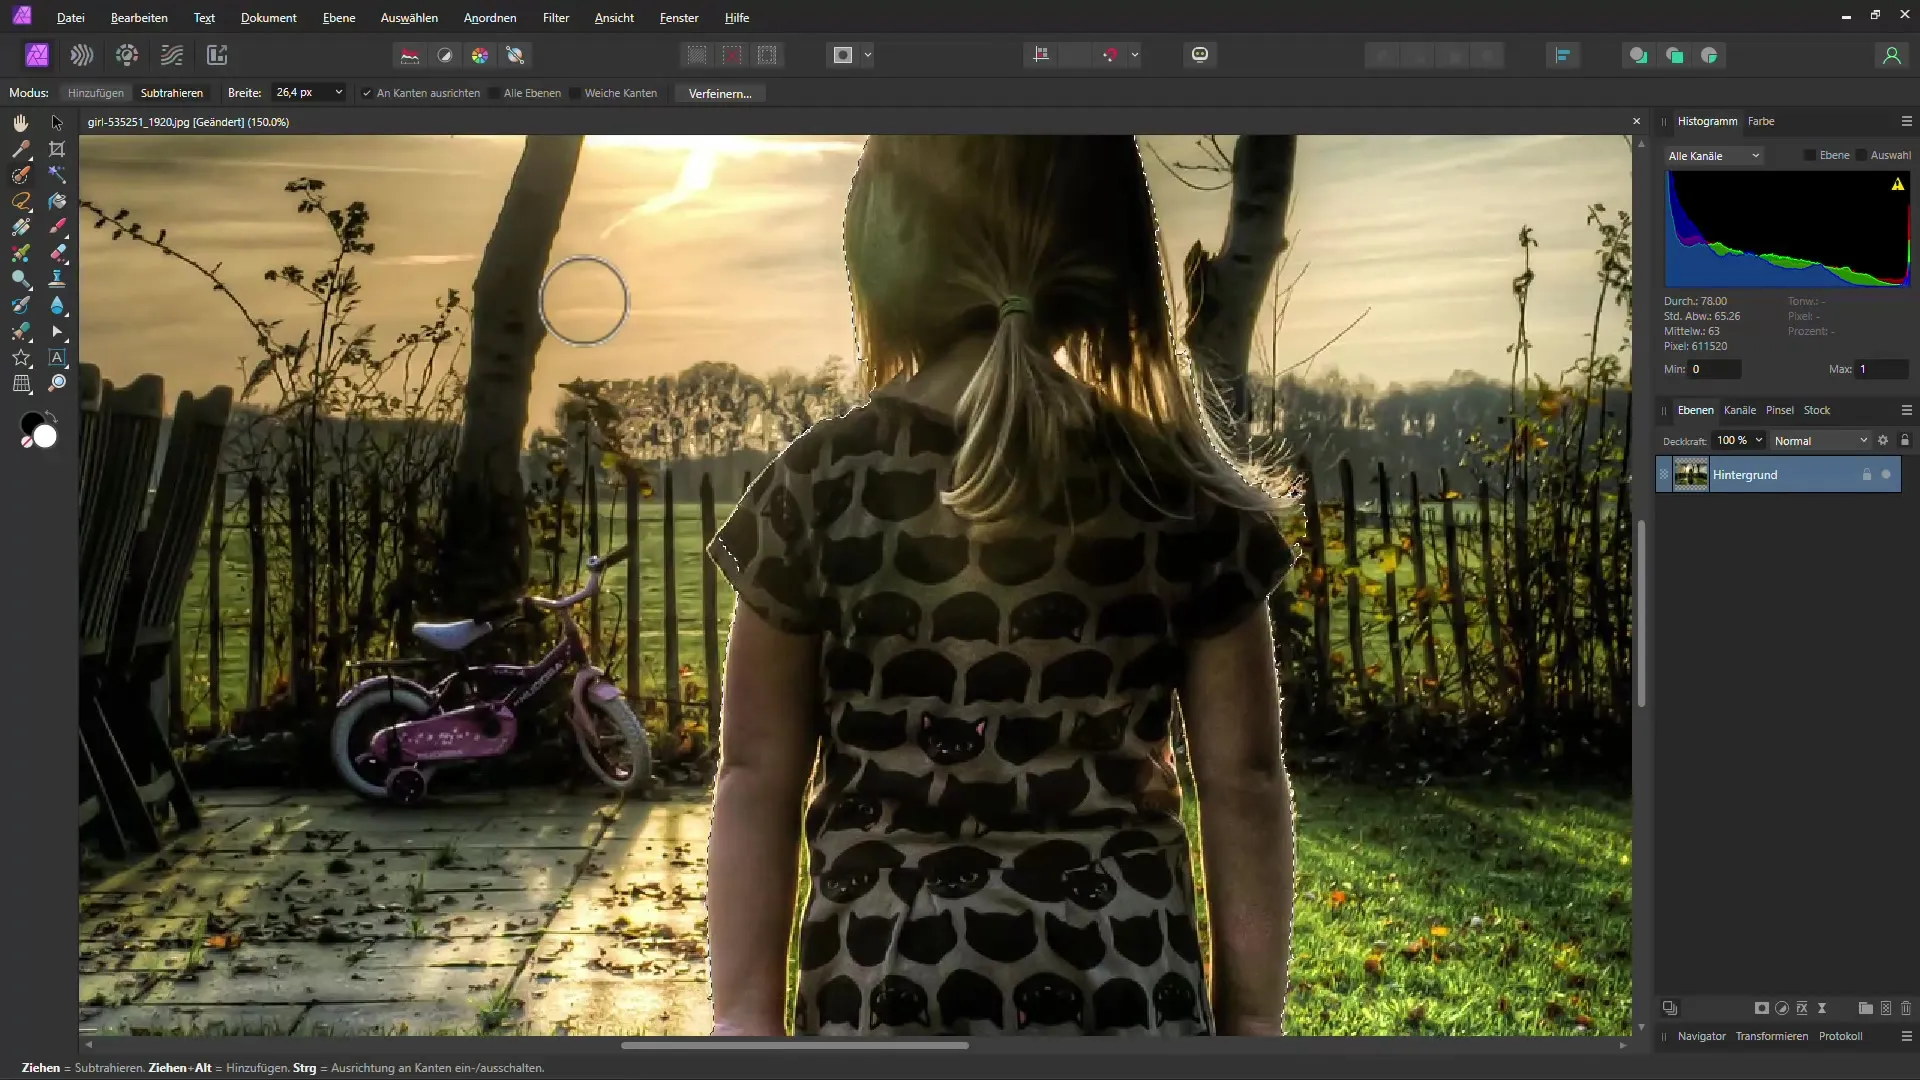Viewport: 1920px width, 1080px height.
Task: Select the Frame Text tool
Action: tap(57, 357)
